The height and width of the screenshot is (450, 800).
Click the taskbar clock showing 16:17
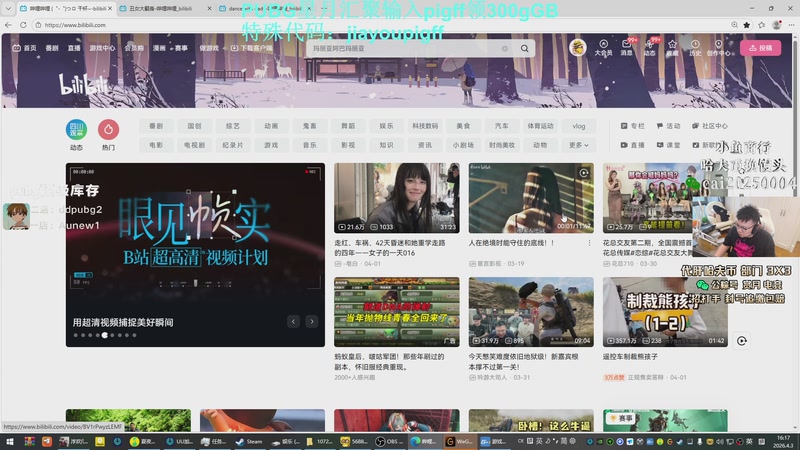(783, 441)
